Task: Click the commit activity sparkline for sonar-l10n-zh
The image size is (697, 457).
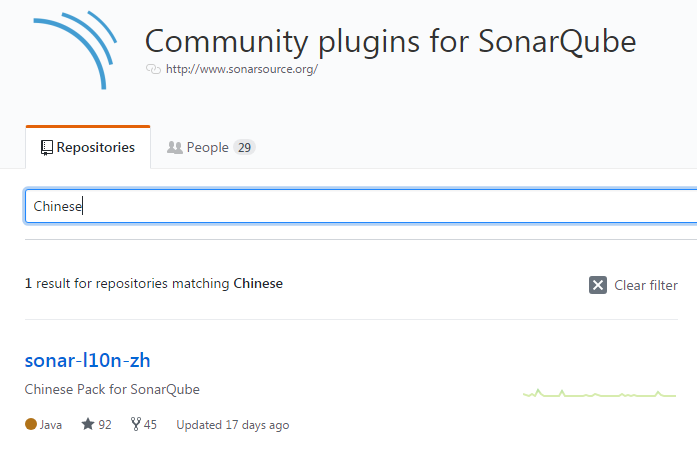Action: point(600,393)
